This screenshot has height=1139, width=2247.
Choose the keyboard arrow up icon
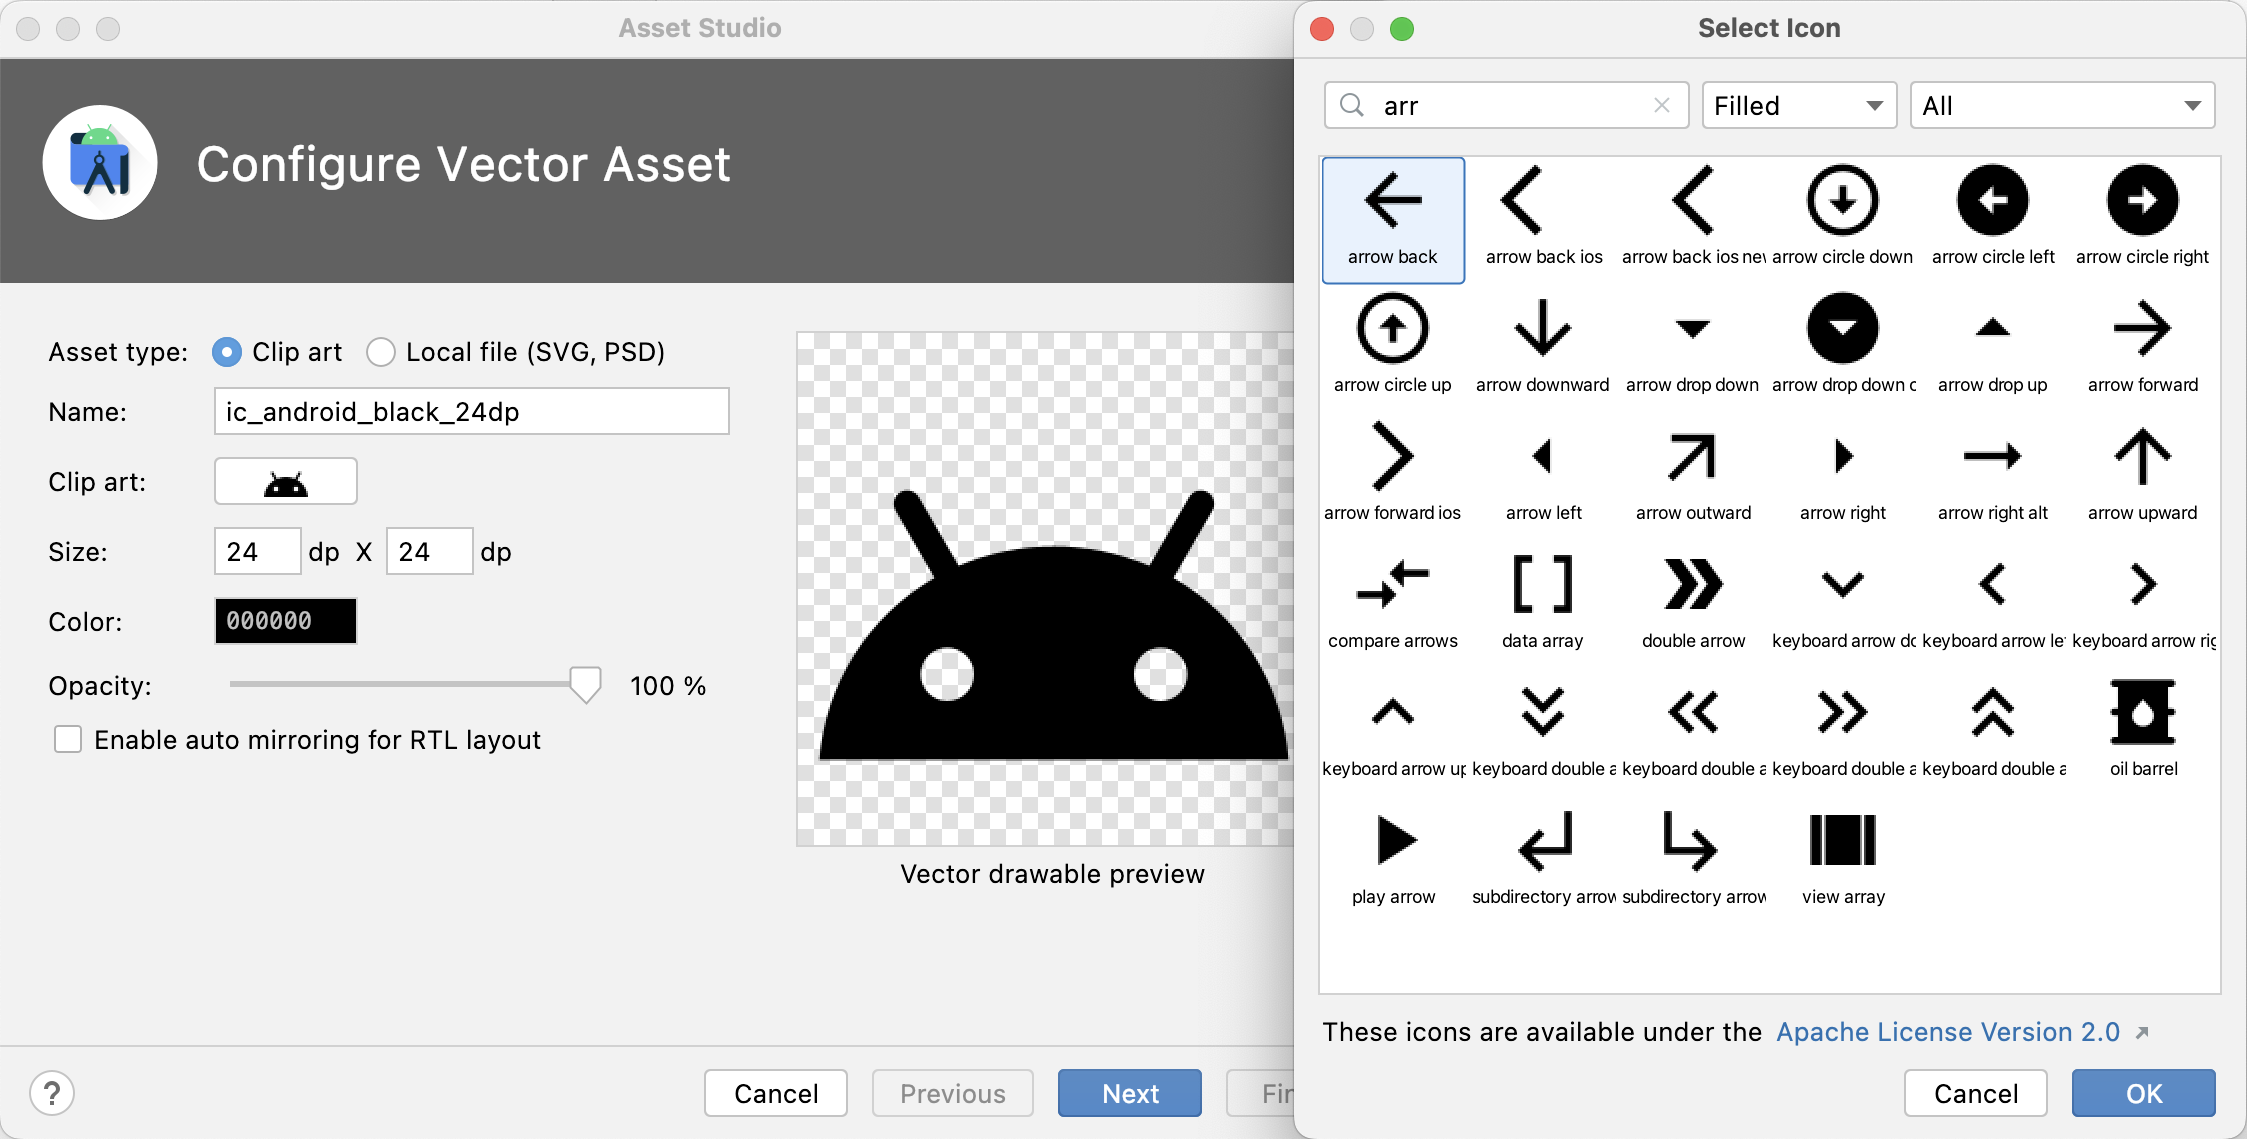[1393, 732]
